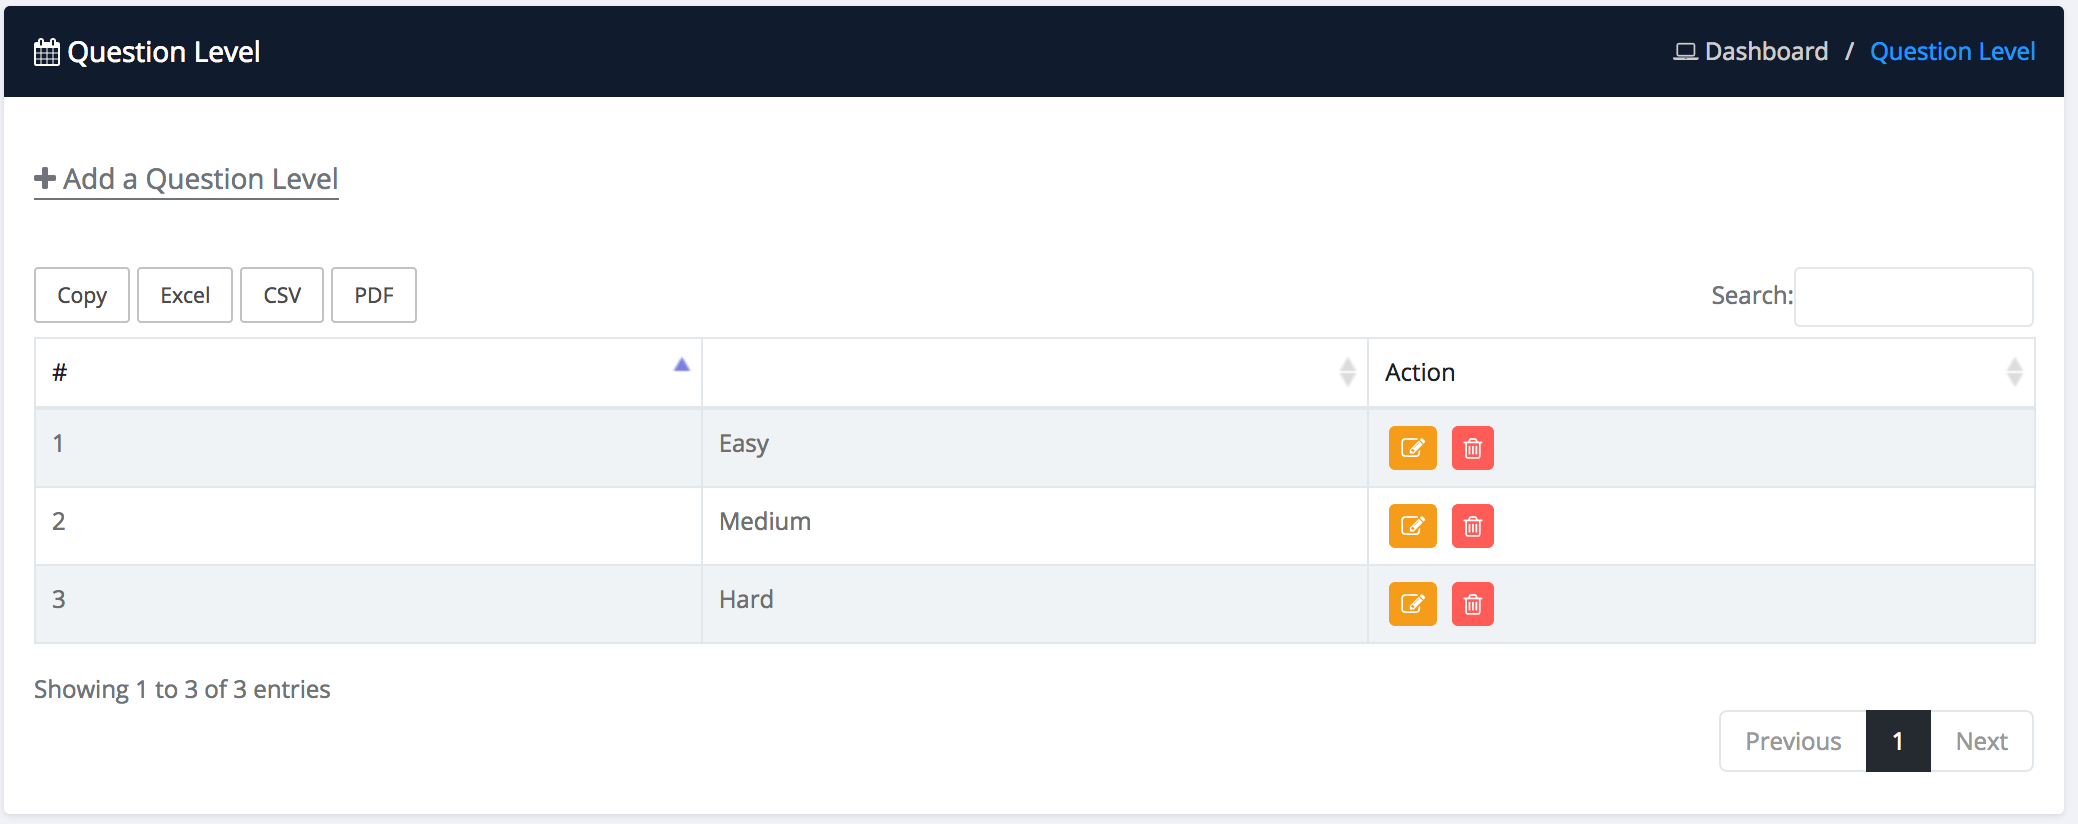Export table to Excel
The width and height of the screenshot is (2078, 824).
coord(185,295)
